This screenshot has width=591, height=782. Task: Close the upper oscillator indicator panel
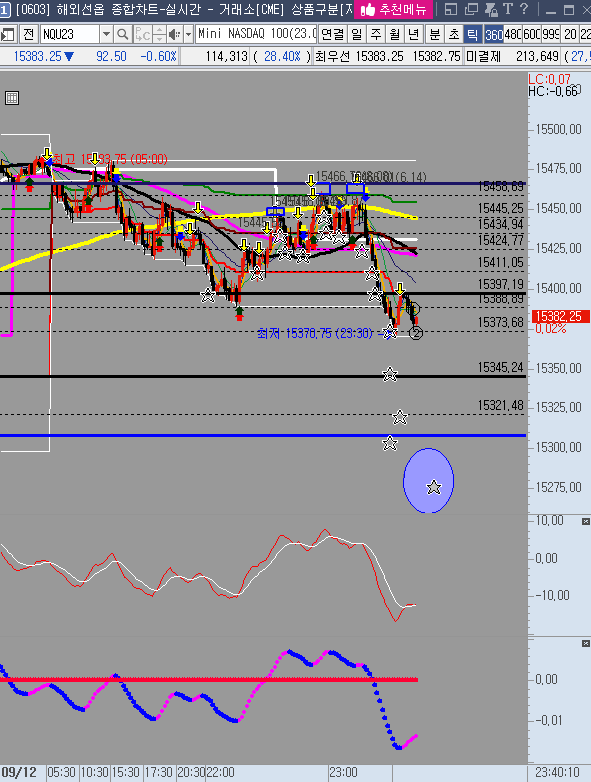point(586,521)
